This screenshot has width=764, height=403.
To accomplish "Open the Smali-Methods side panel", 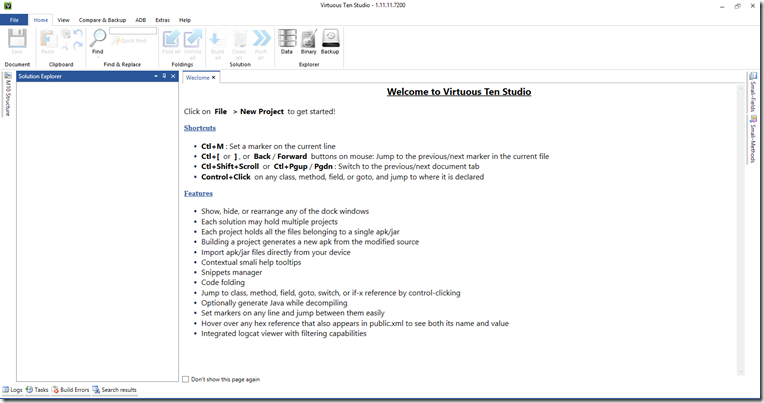I will tap(753, 139).
